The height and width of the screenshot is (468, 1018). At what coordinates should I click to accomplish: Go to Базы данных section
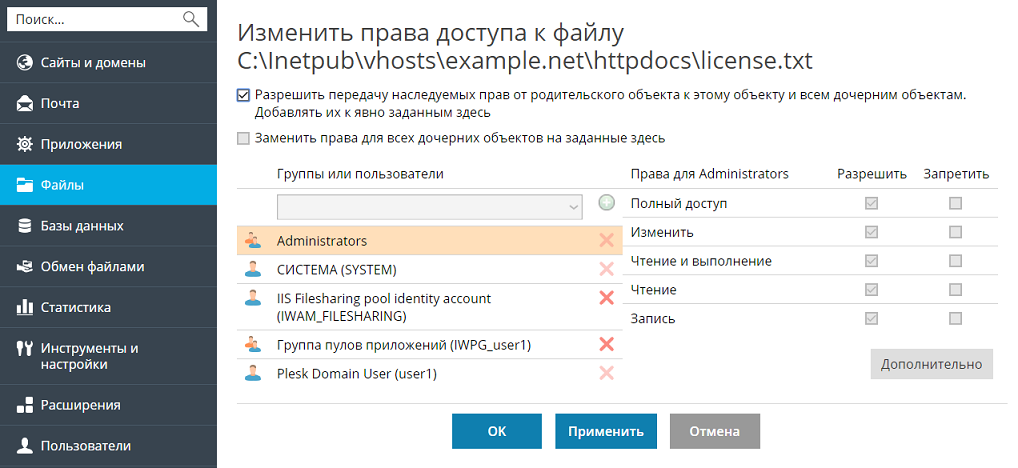[82, 225]
